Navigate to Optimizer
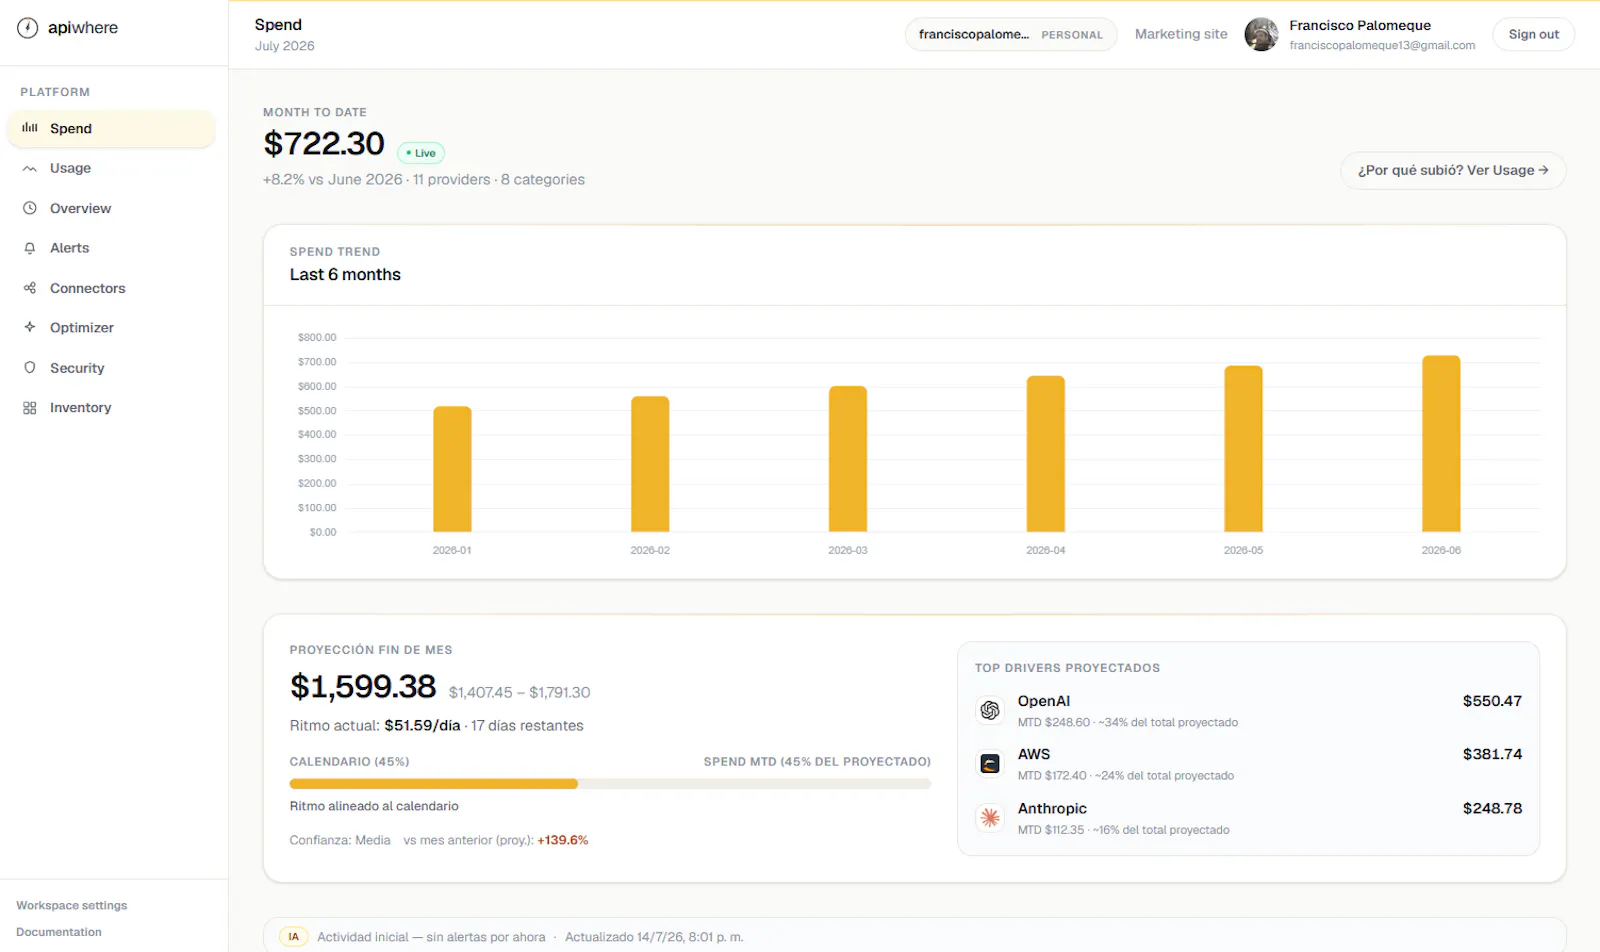The width and height of the screenshot is (1600, 952). (111, 327)
